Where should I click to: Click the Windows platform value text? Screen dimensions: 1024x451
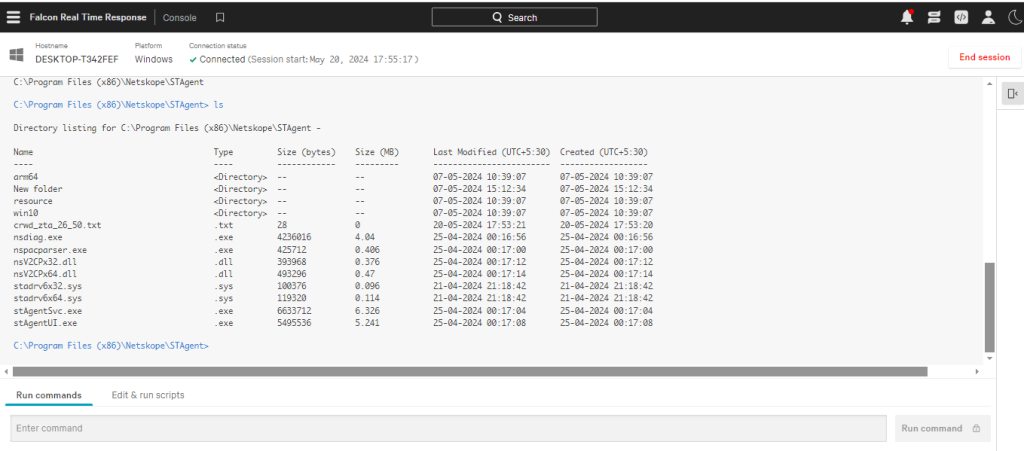point(153,59)
